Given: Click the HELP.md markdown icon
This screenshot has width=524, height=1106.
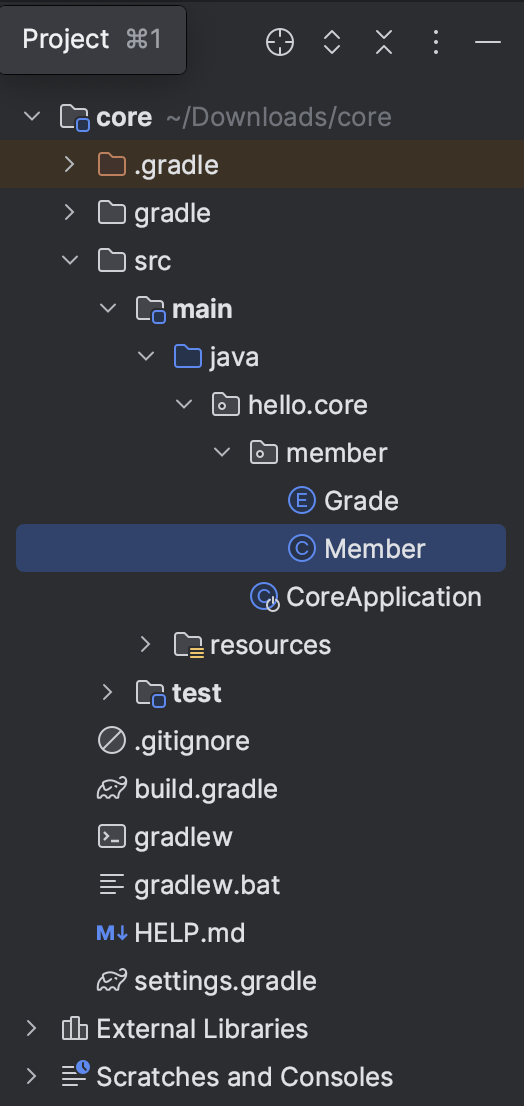Looking at the screenshot, I should click(x=111, y=933).
